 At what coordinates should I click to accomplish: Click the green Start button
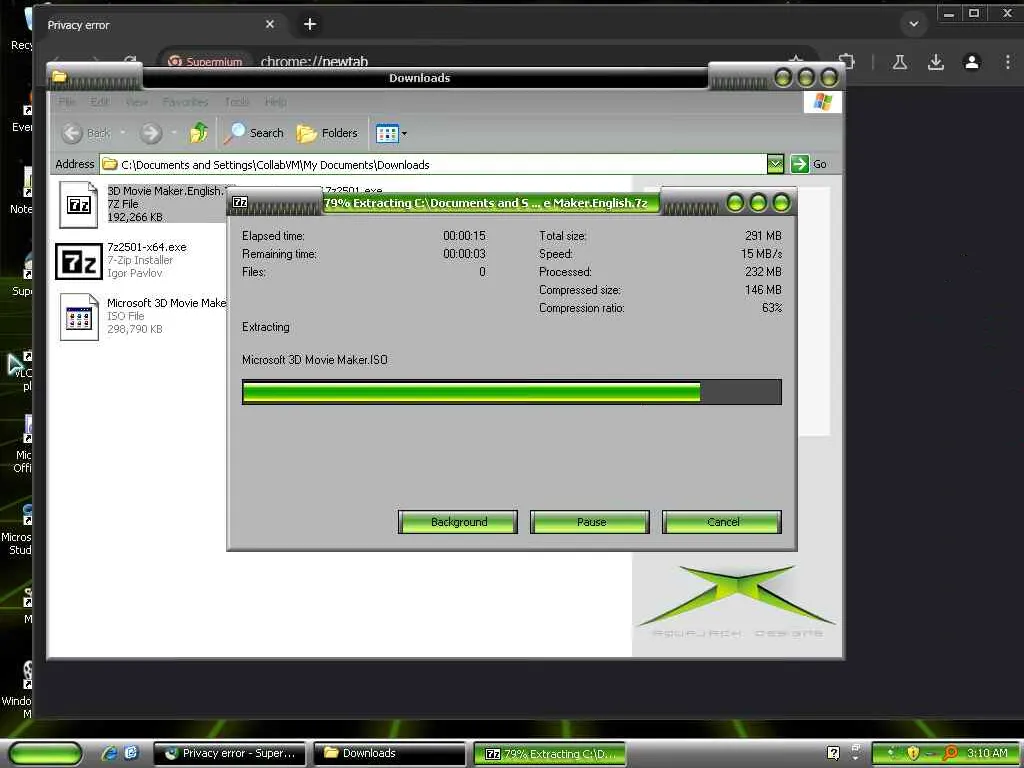(45, 754)
